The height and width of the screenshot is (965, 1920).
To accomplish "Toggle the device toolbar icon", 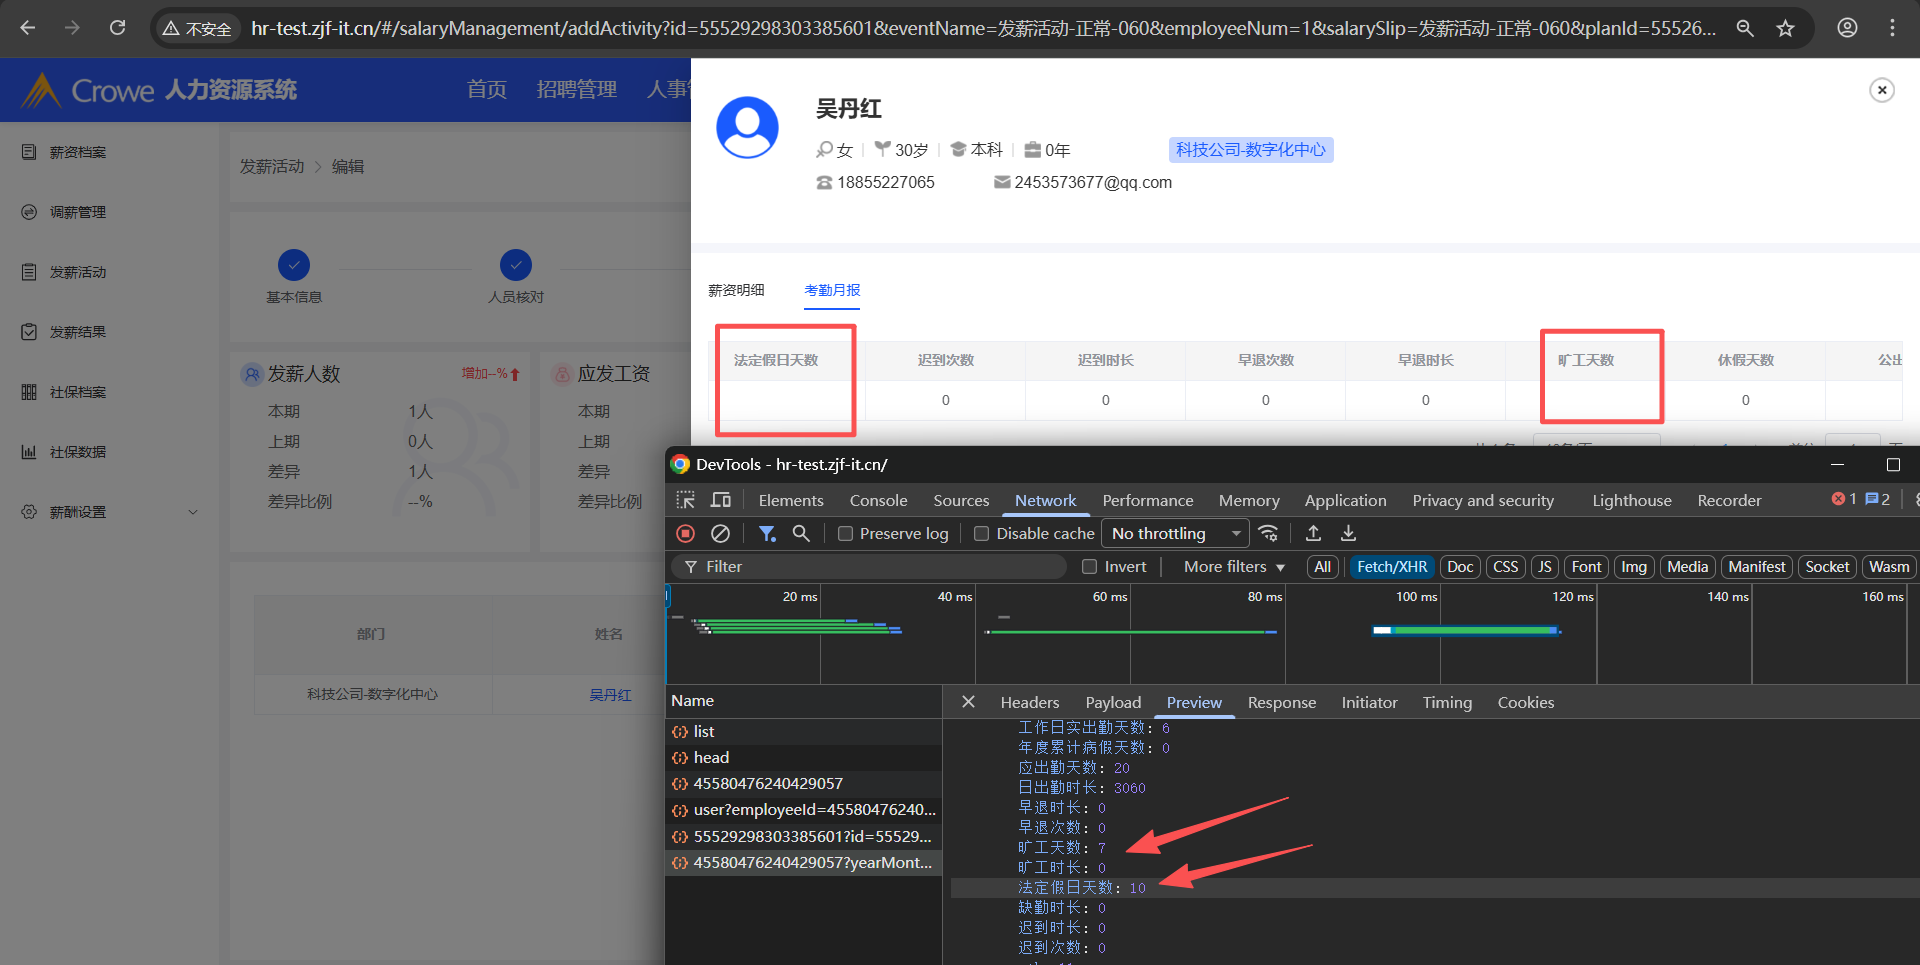I will click(720, 500).
